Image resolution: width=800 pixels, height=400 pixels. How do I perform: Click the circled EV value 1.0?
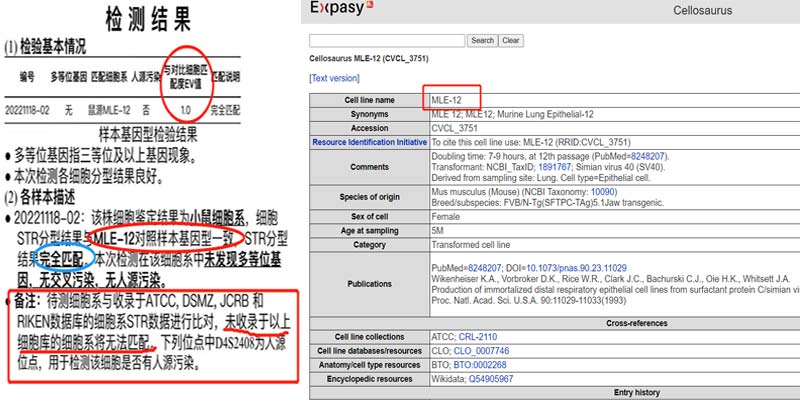coord(186,110)
